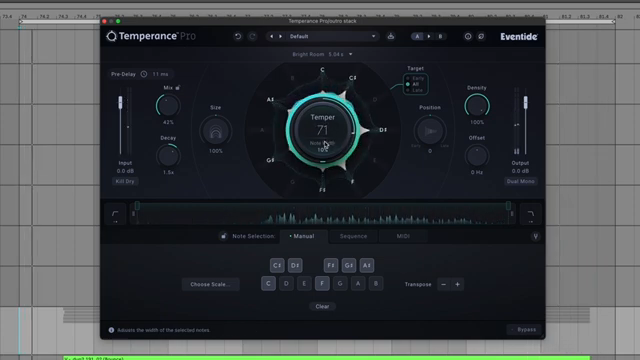This screenshot has width=640, height=360.
Task: Switch to the Sequence tab
Action: (x=353, y=236)
